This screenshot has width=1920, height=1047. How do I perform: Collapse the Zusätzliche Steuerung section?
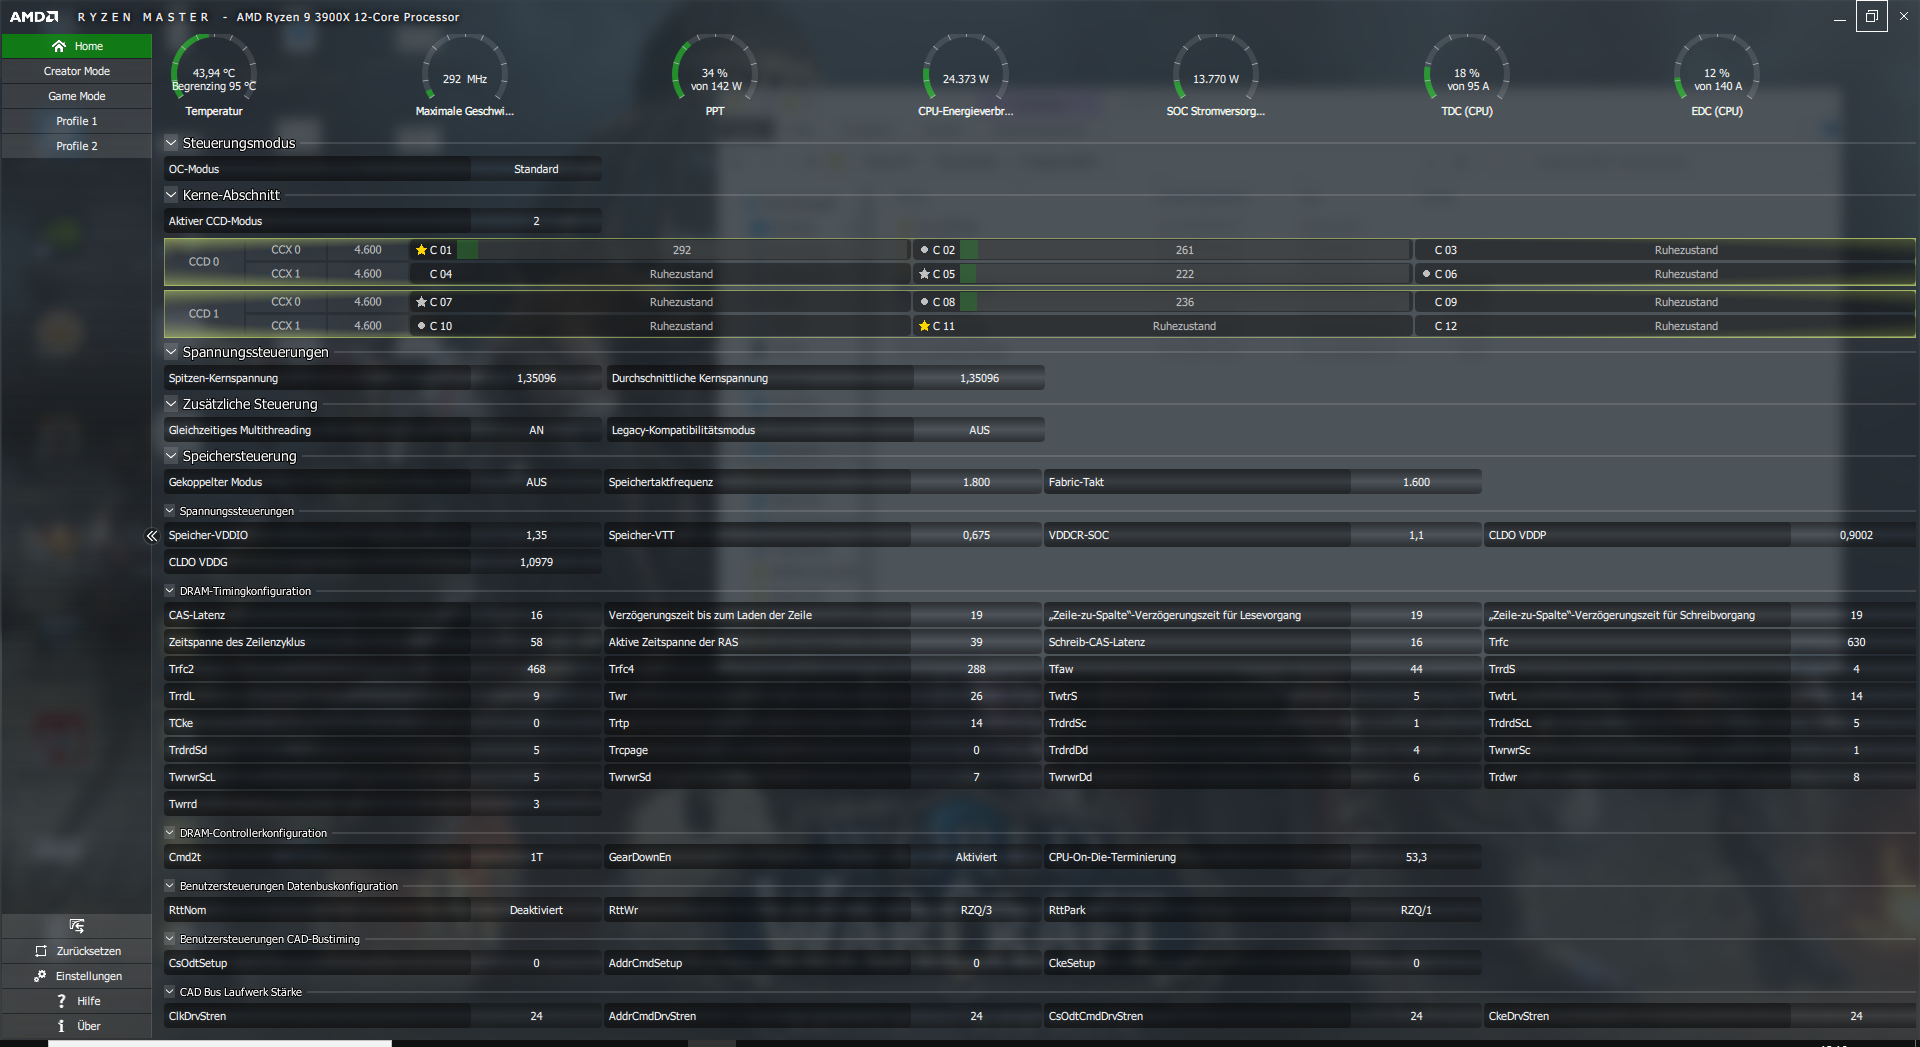pos(171,404)
